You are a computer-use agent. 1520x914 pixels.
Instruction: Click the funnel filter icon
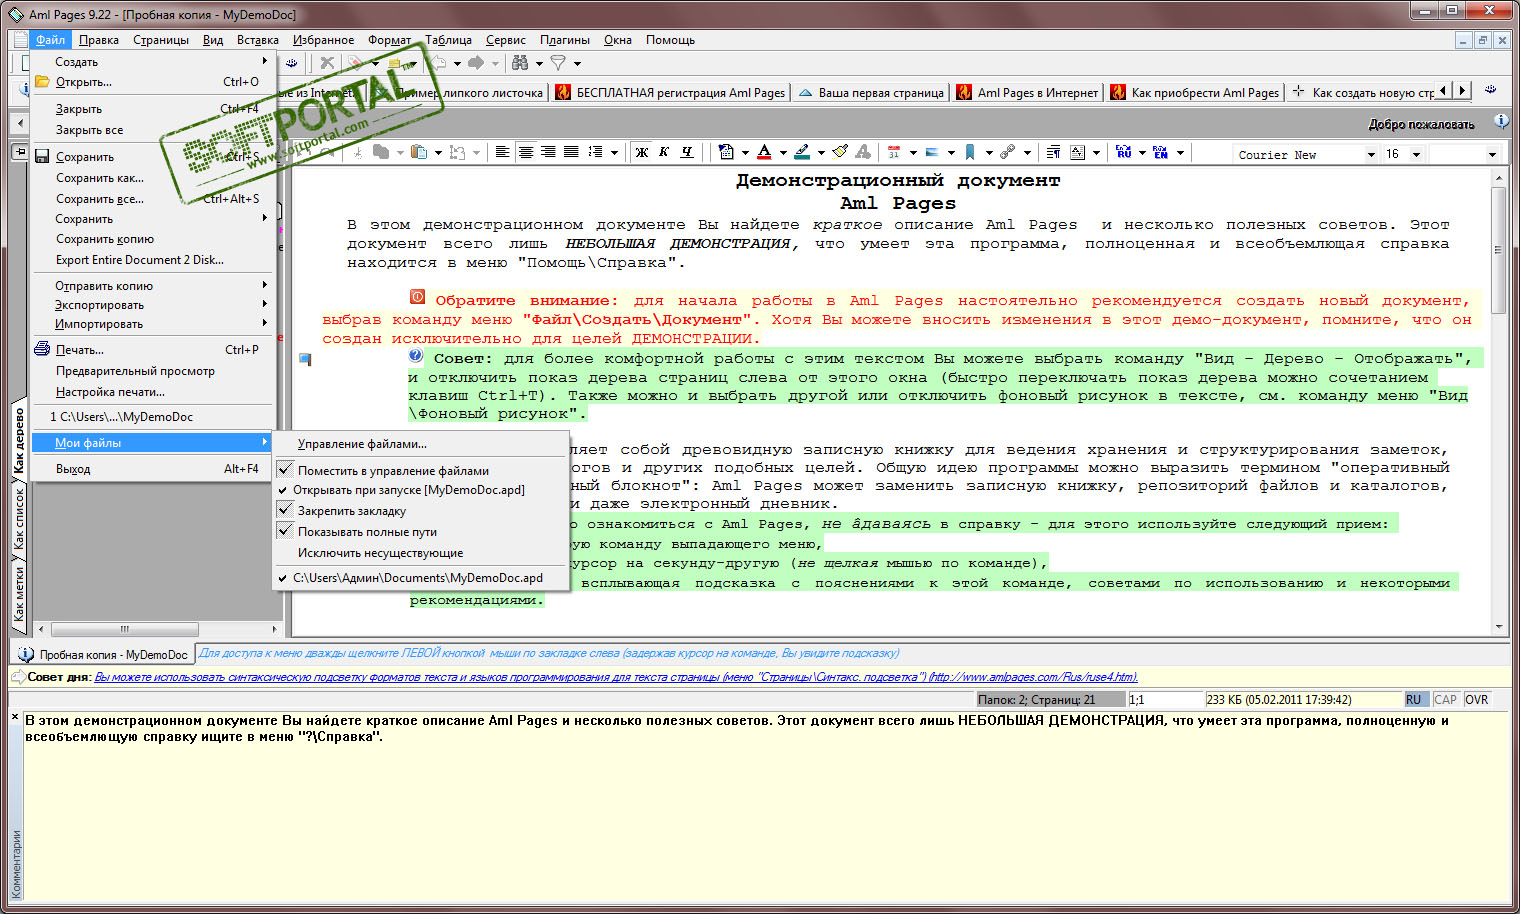click(x=558, y=62)
